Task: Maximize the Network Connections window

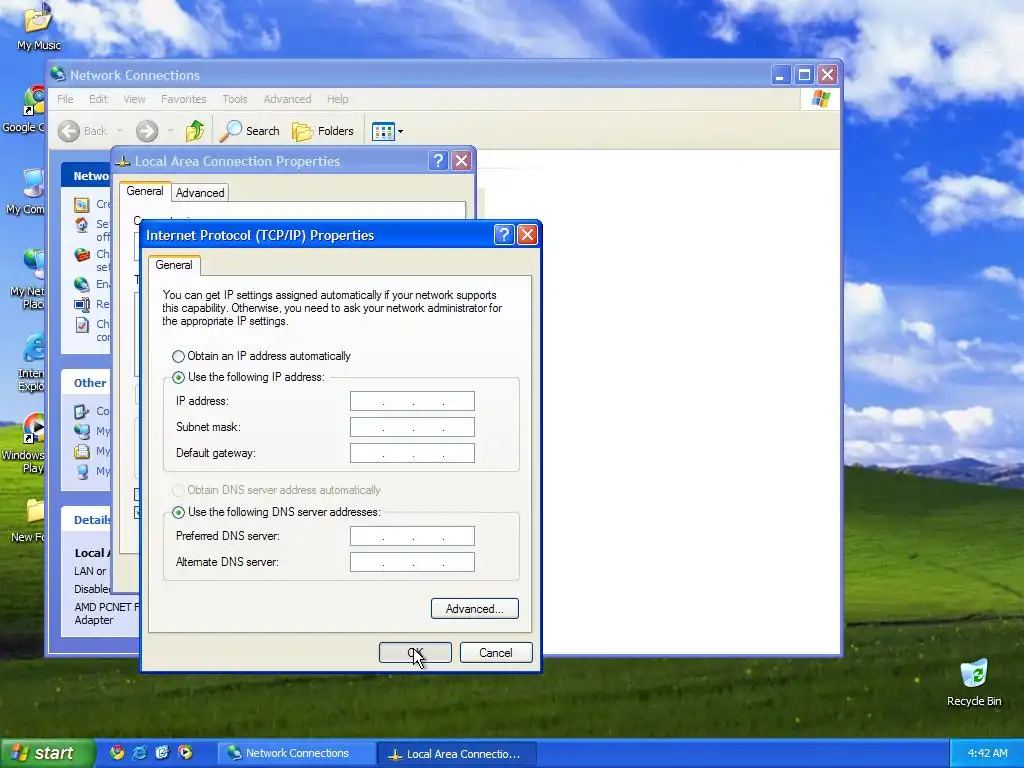Action: point(804,75)
